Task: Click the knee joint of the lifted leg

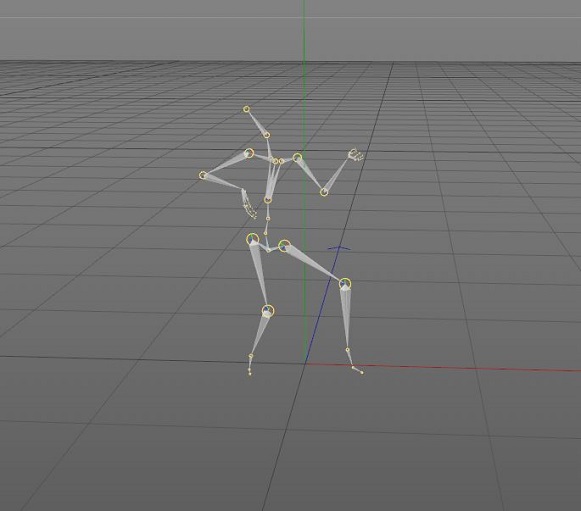Action: (x=345, y=283)
